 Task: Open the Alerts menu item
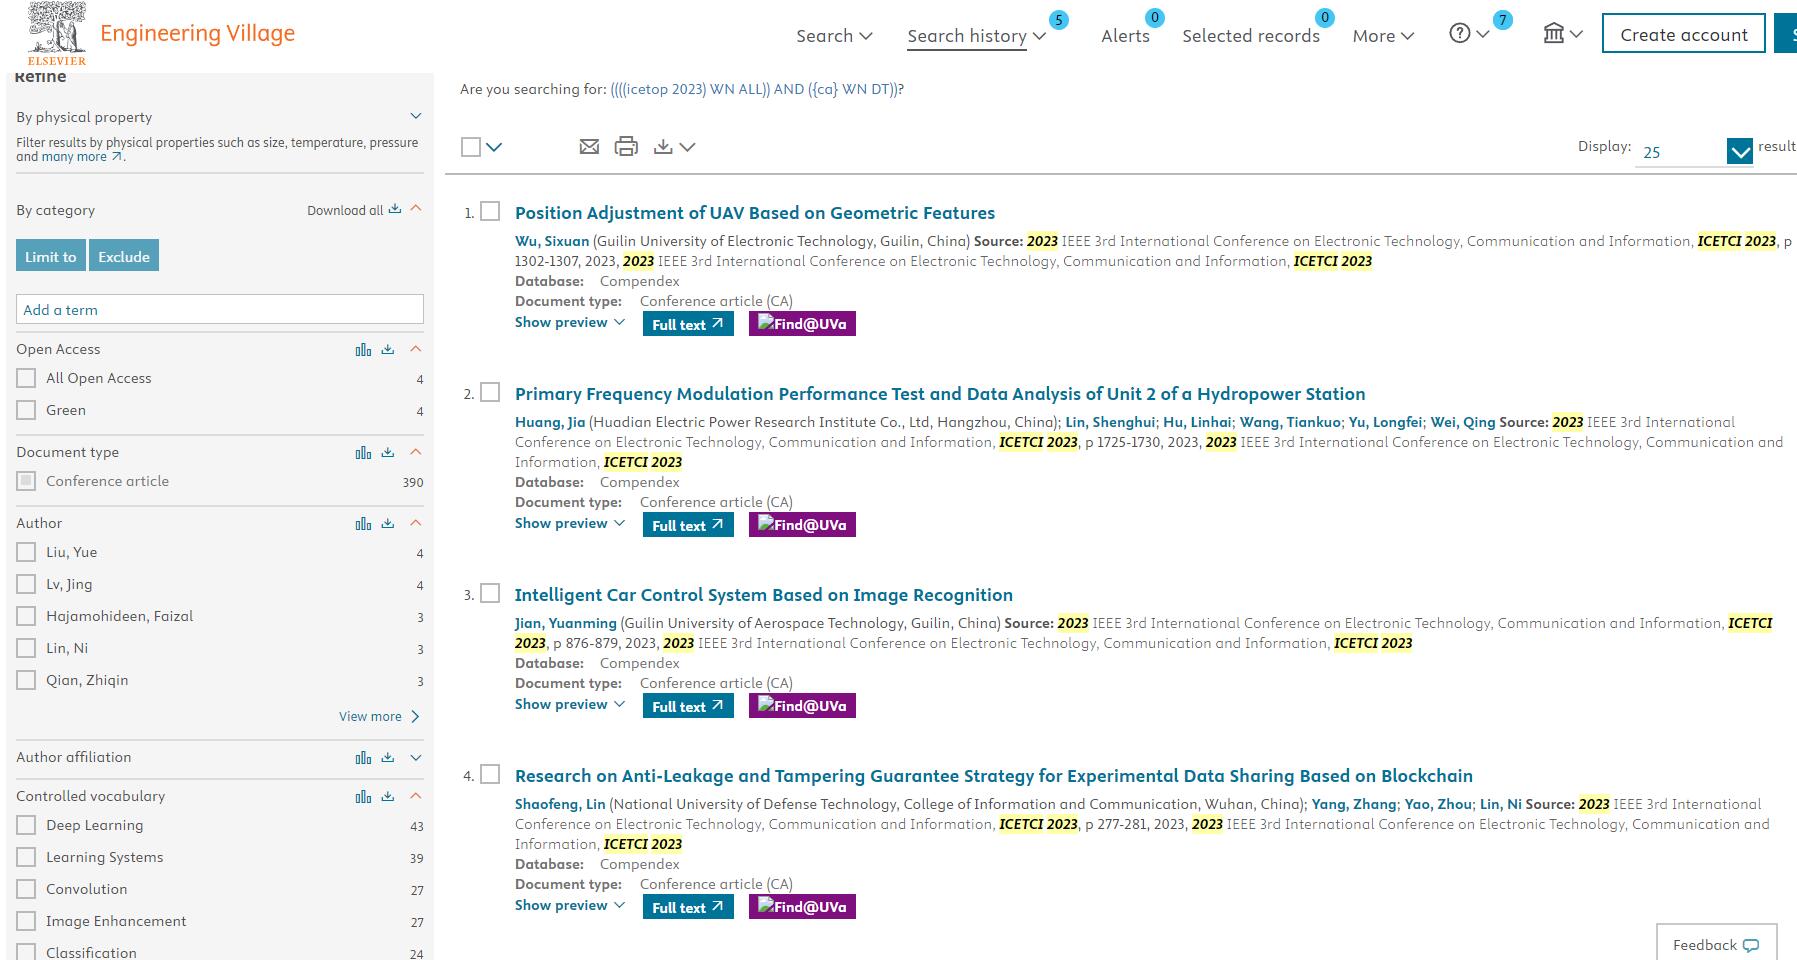pyautogui.click(x=1125, y=36)
